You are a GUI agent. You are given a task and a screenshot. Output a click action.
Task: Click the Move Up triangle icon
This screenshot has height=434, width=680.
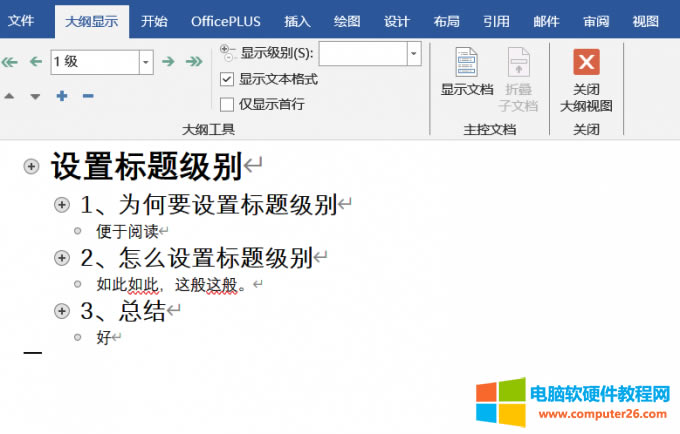[10, 96]
